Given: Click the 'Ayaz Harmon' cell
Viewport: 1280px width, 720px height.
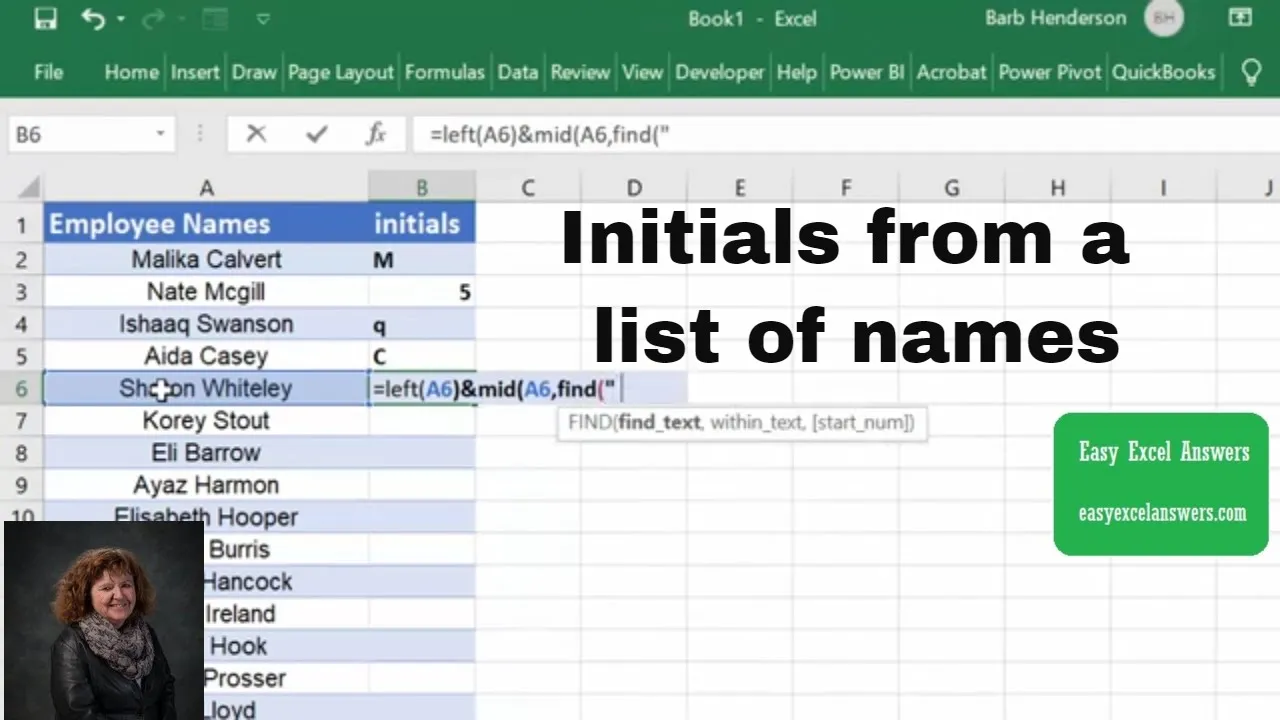Looking at the screenshot, I should click(206, 485).
